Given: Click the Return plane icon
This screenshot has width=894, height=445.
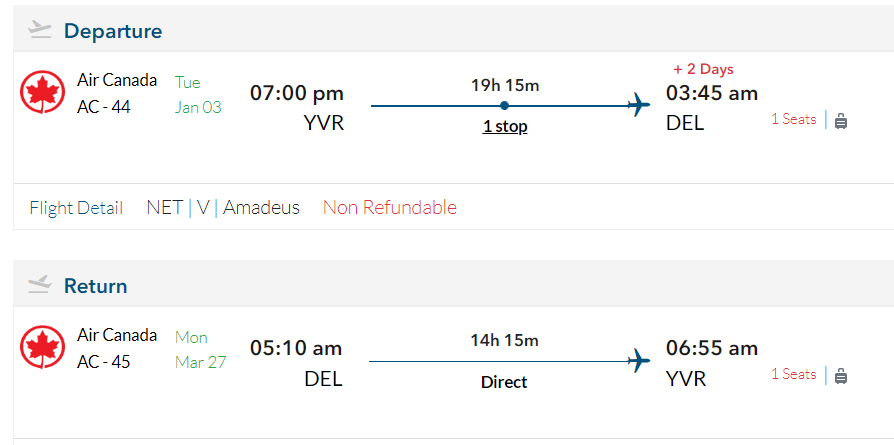Looking at the screenshot, I should coord(40,285).
